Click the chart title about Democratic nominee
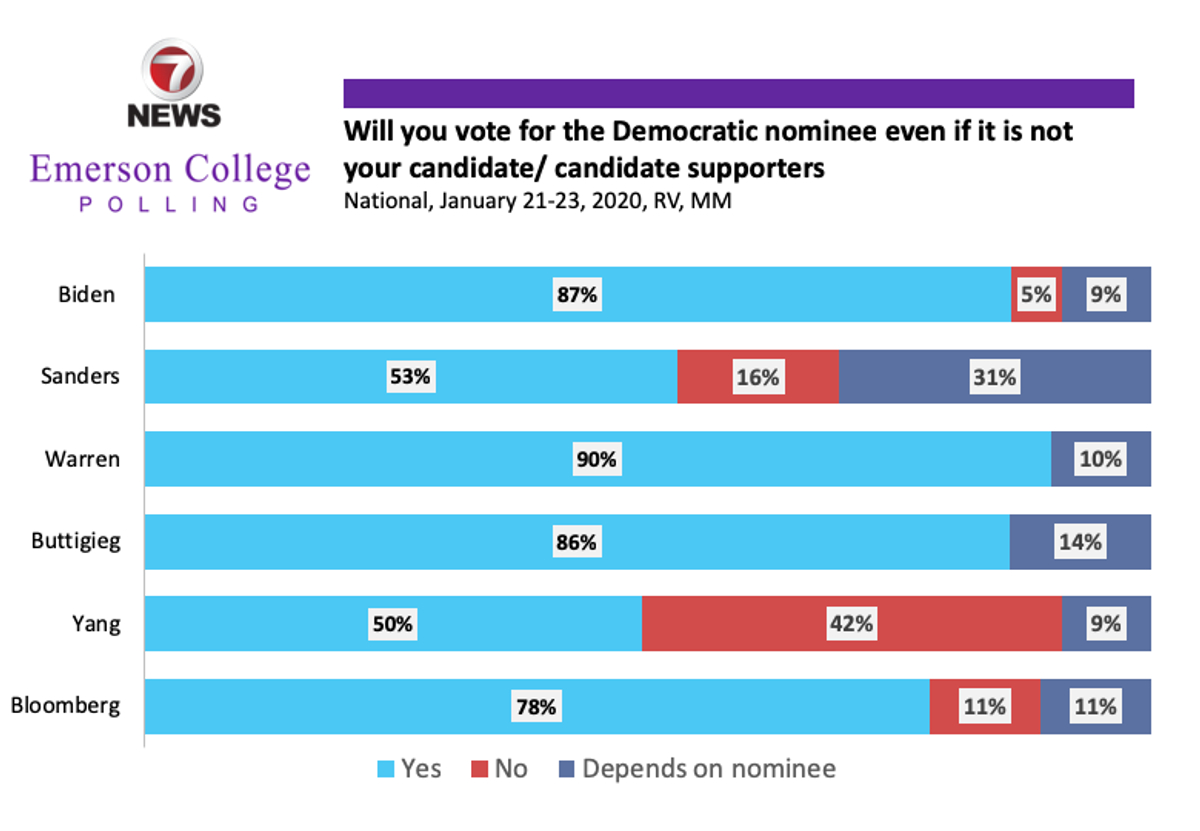This screenshot has height=831, width=1200. coord(708,148)
